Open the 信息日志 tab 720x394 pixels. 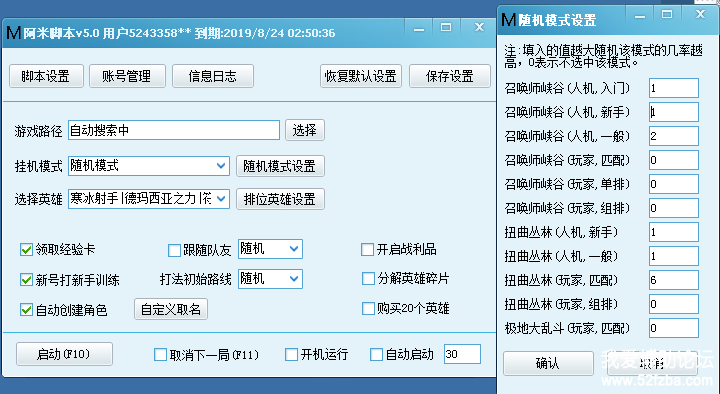[x=213, y=76]
